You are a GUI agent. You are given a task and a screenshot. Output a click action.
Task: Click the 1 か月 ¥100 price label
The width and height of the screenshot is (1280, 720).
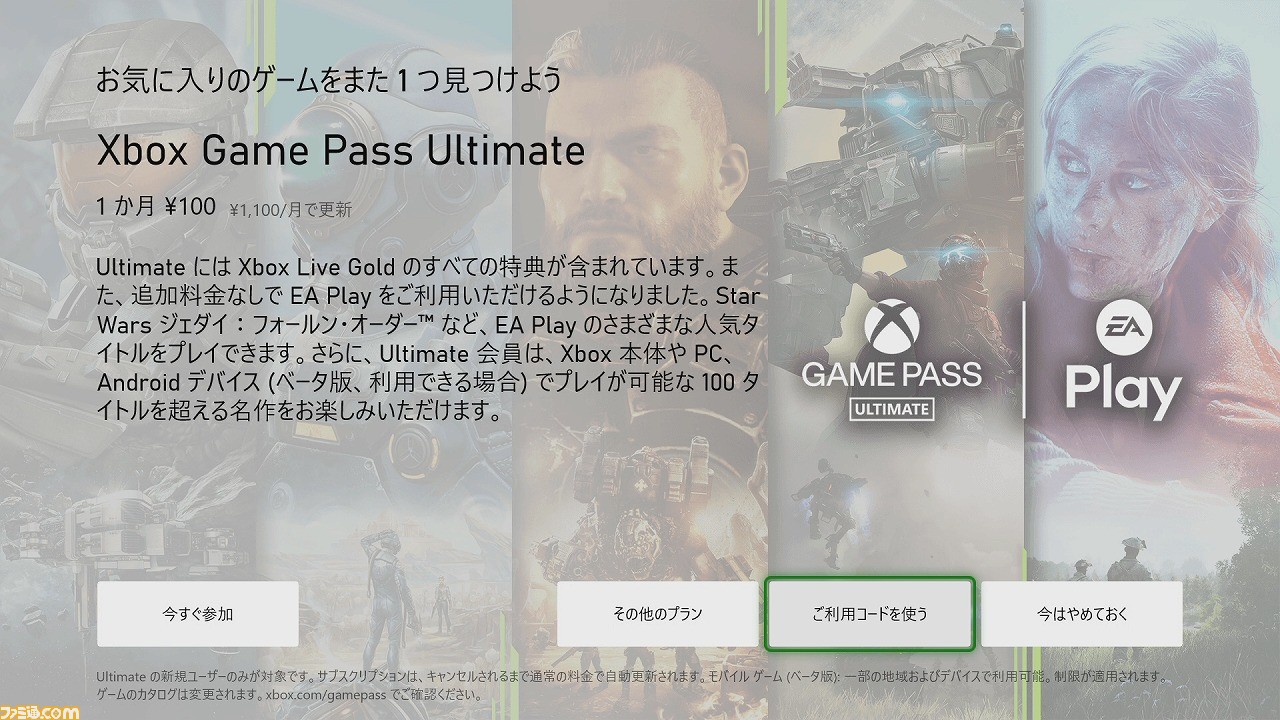[x=156, y=207]
